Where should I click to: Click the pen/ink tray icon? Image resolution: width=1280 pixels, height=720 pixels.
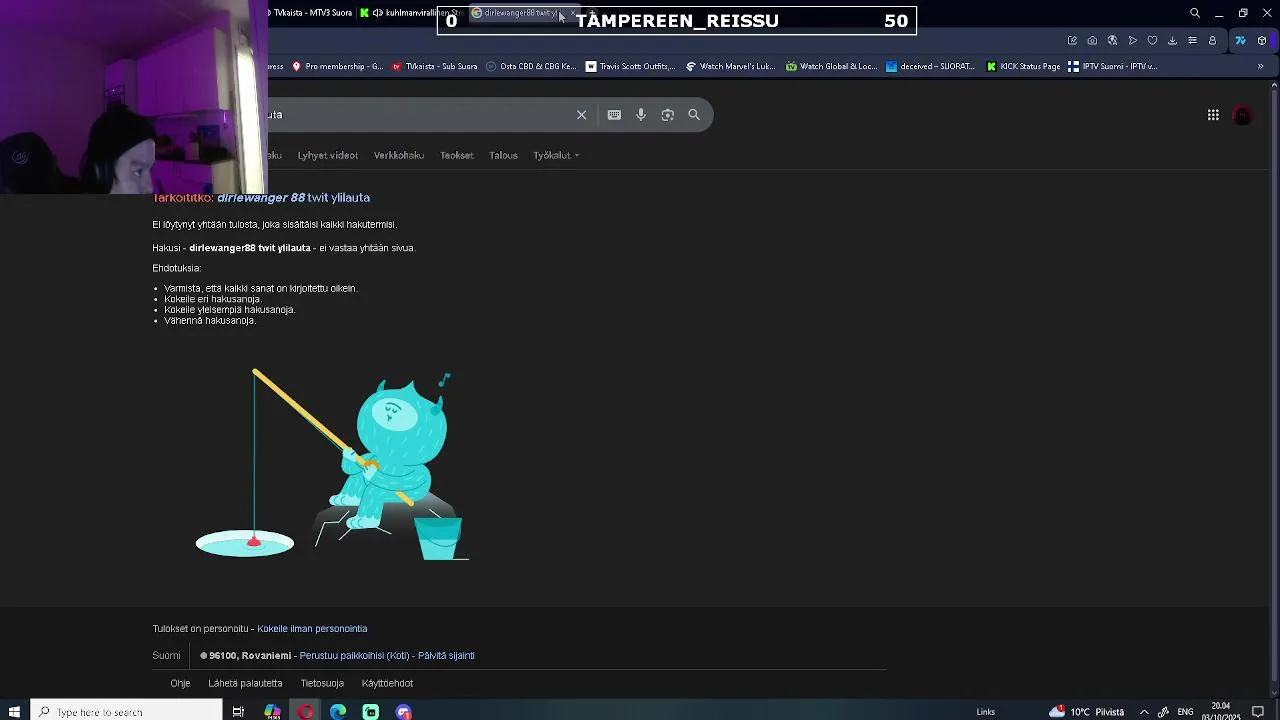[x=1164, y=712]
